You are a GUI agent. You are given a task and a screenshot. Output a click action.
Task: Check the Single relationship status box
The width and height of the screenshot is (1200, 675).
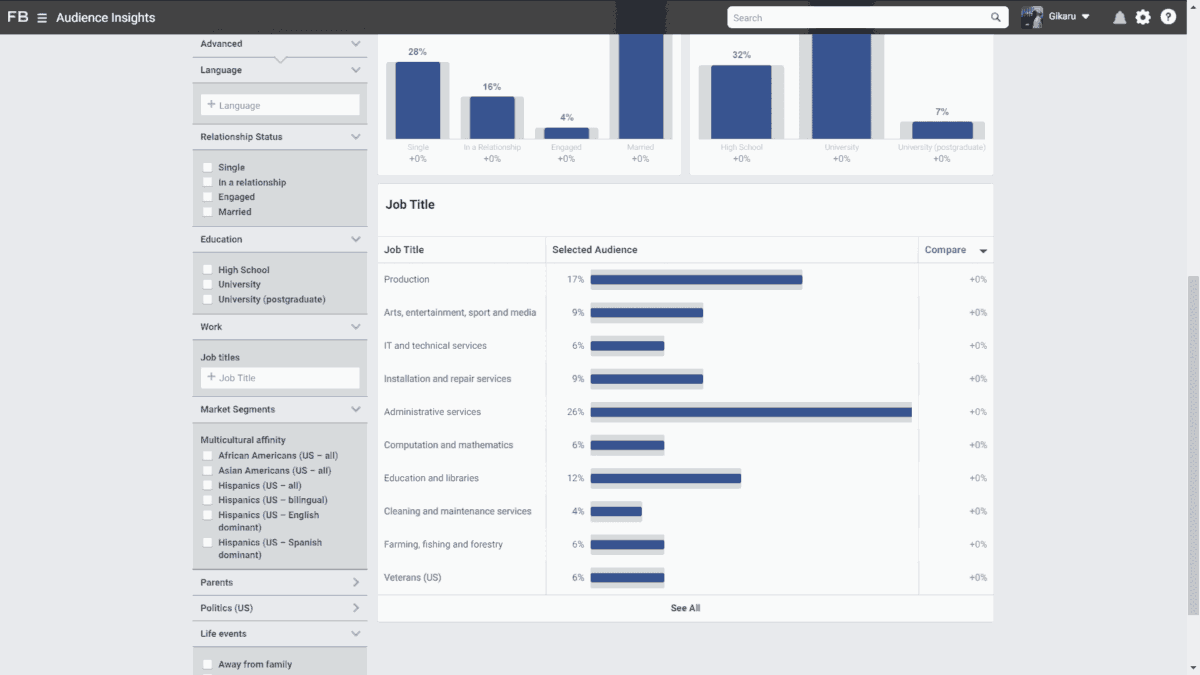[207, 167]
